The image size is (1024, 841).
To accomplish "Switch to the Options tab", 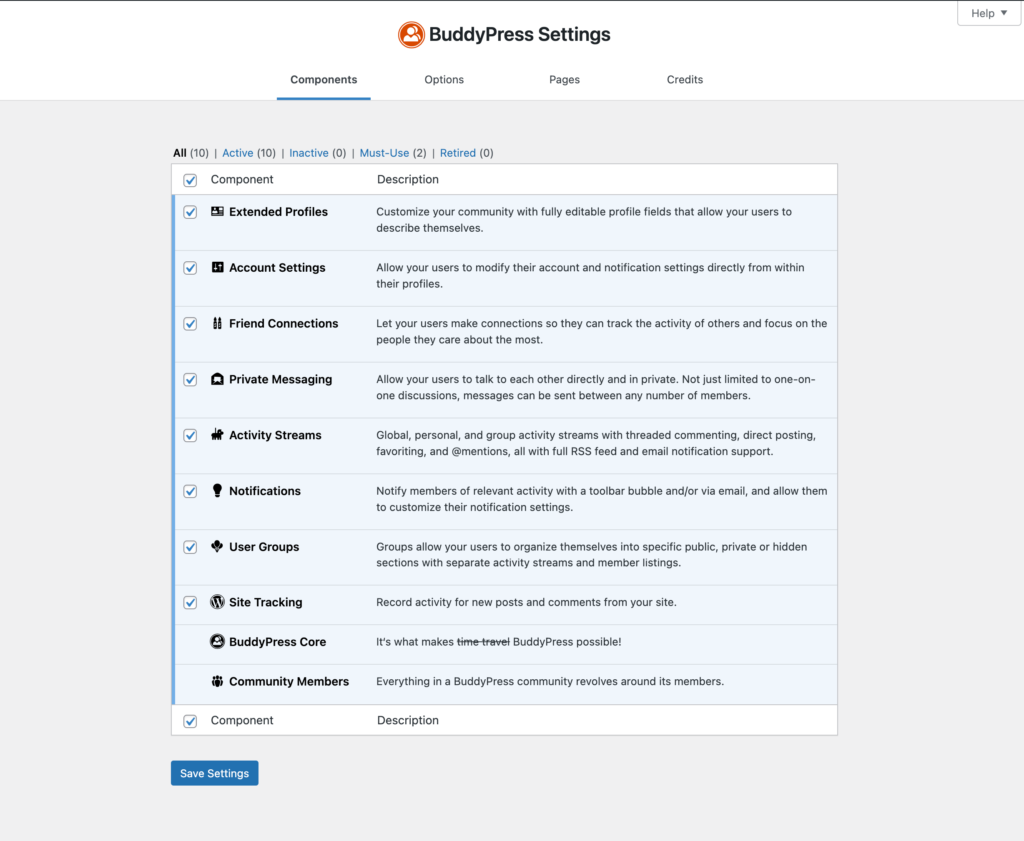I will [x=444, y=80].
